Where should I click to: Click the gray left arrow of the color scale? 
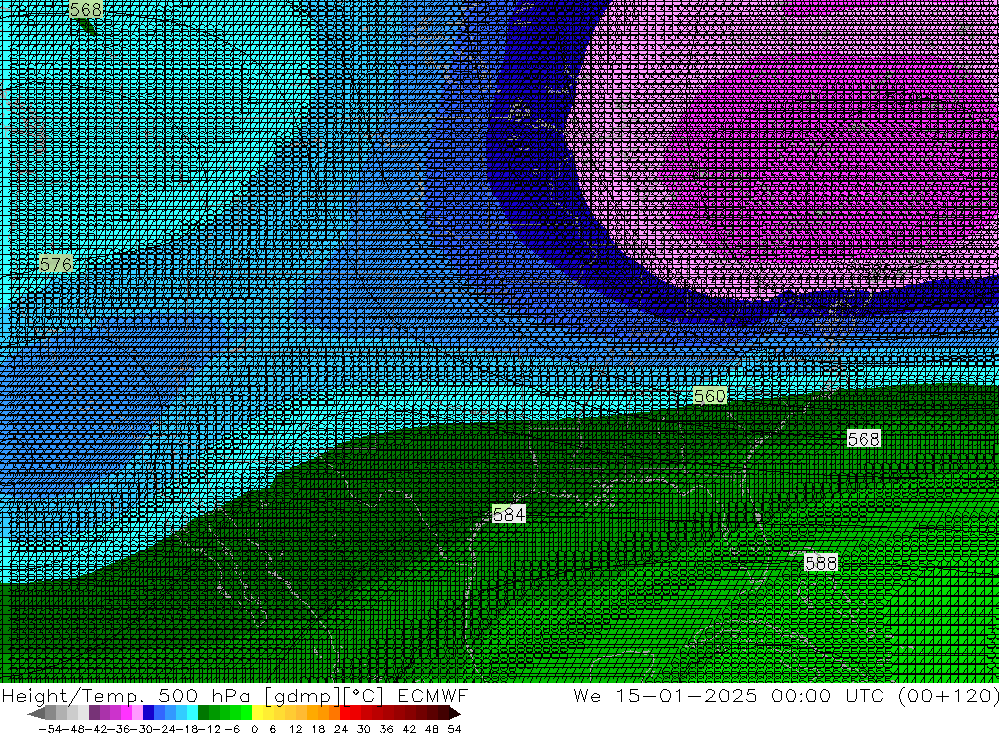tap(36, 713)
